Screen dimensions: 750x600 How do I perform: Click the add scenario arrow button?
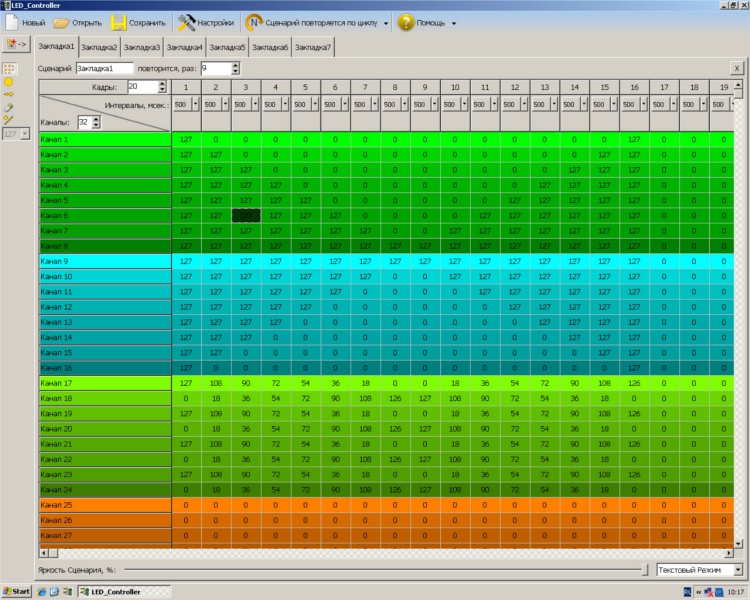17,44
